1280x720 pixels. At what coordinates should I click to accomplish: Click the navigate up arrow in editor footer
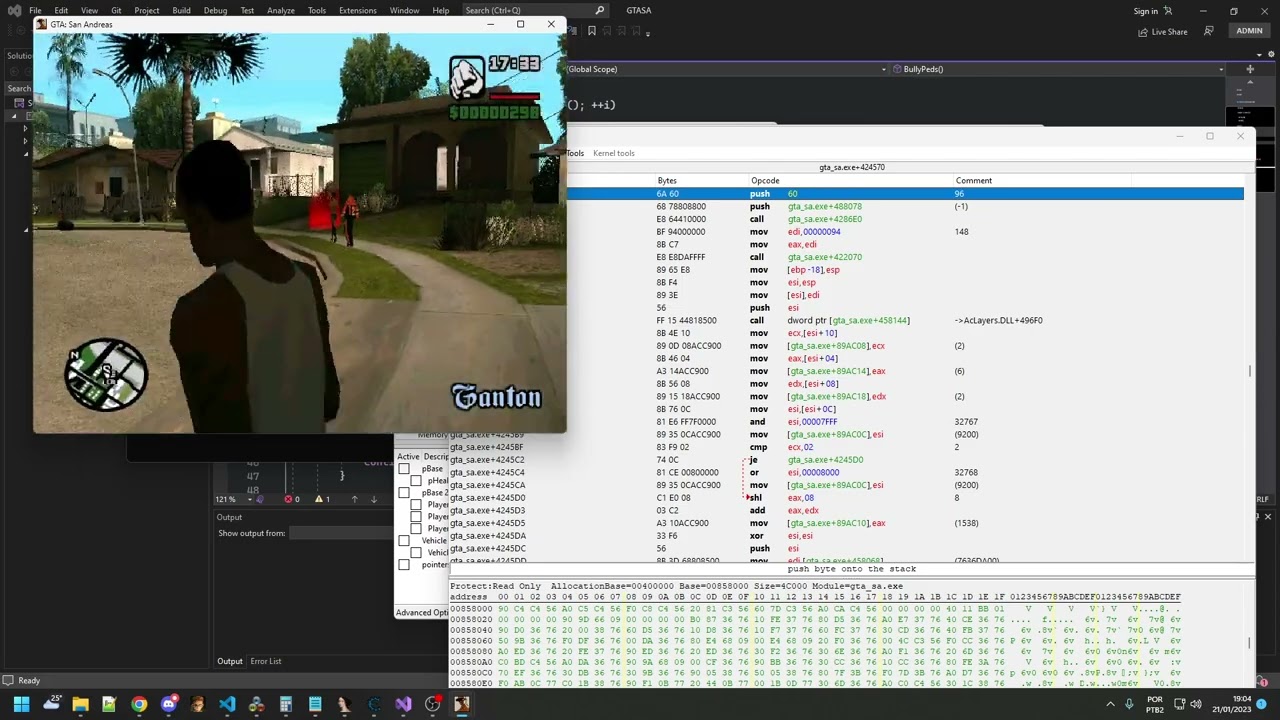[x=354, y=499]
